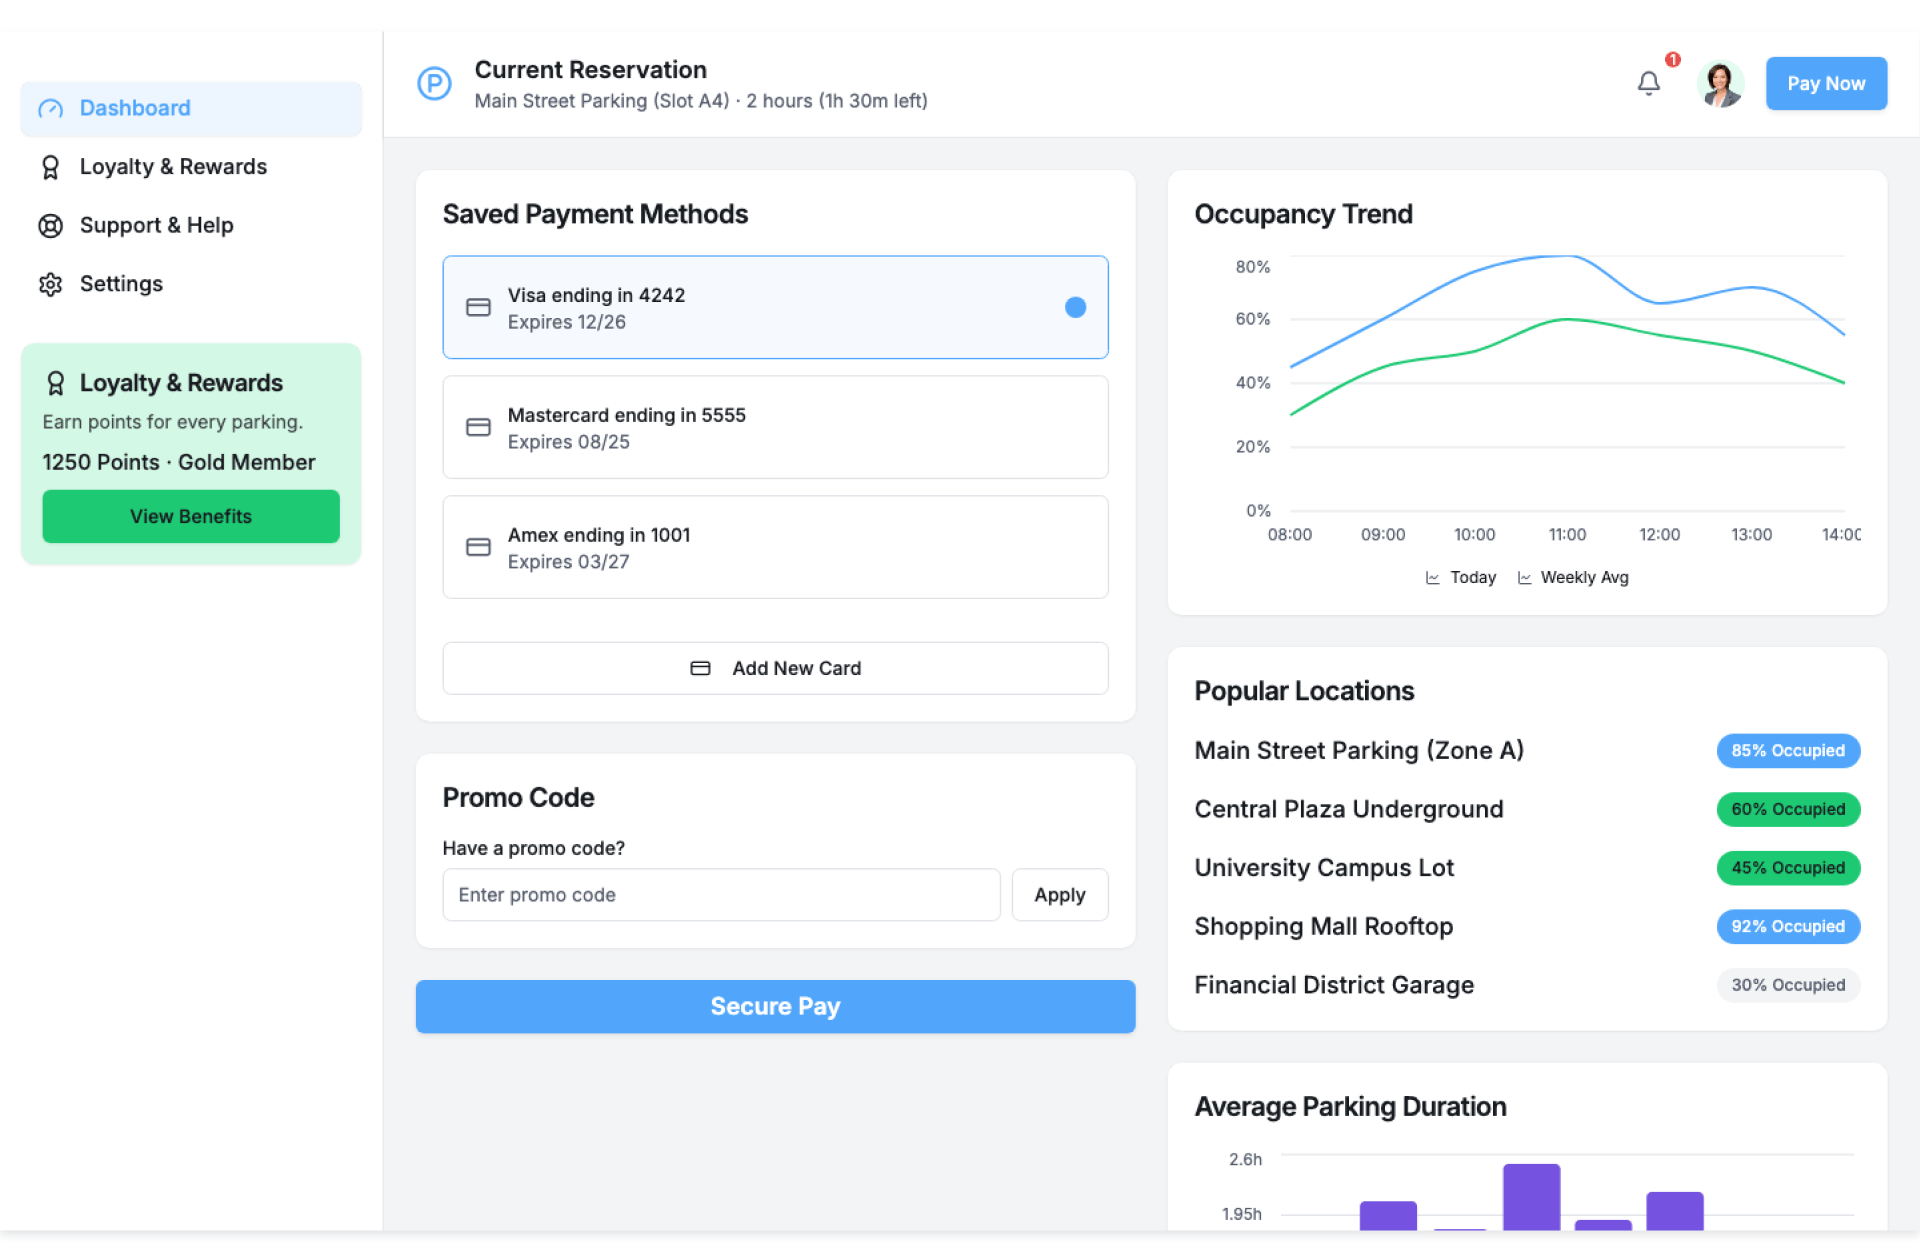This screenshot has width=1920, height=1248.
Task: Go to Support & Help page
Action: pyautogui.click(x=156, y=226)
